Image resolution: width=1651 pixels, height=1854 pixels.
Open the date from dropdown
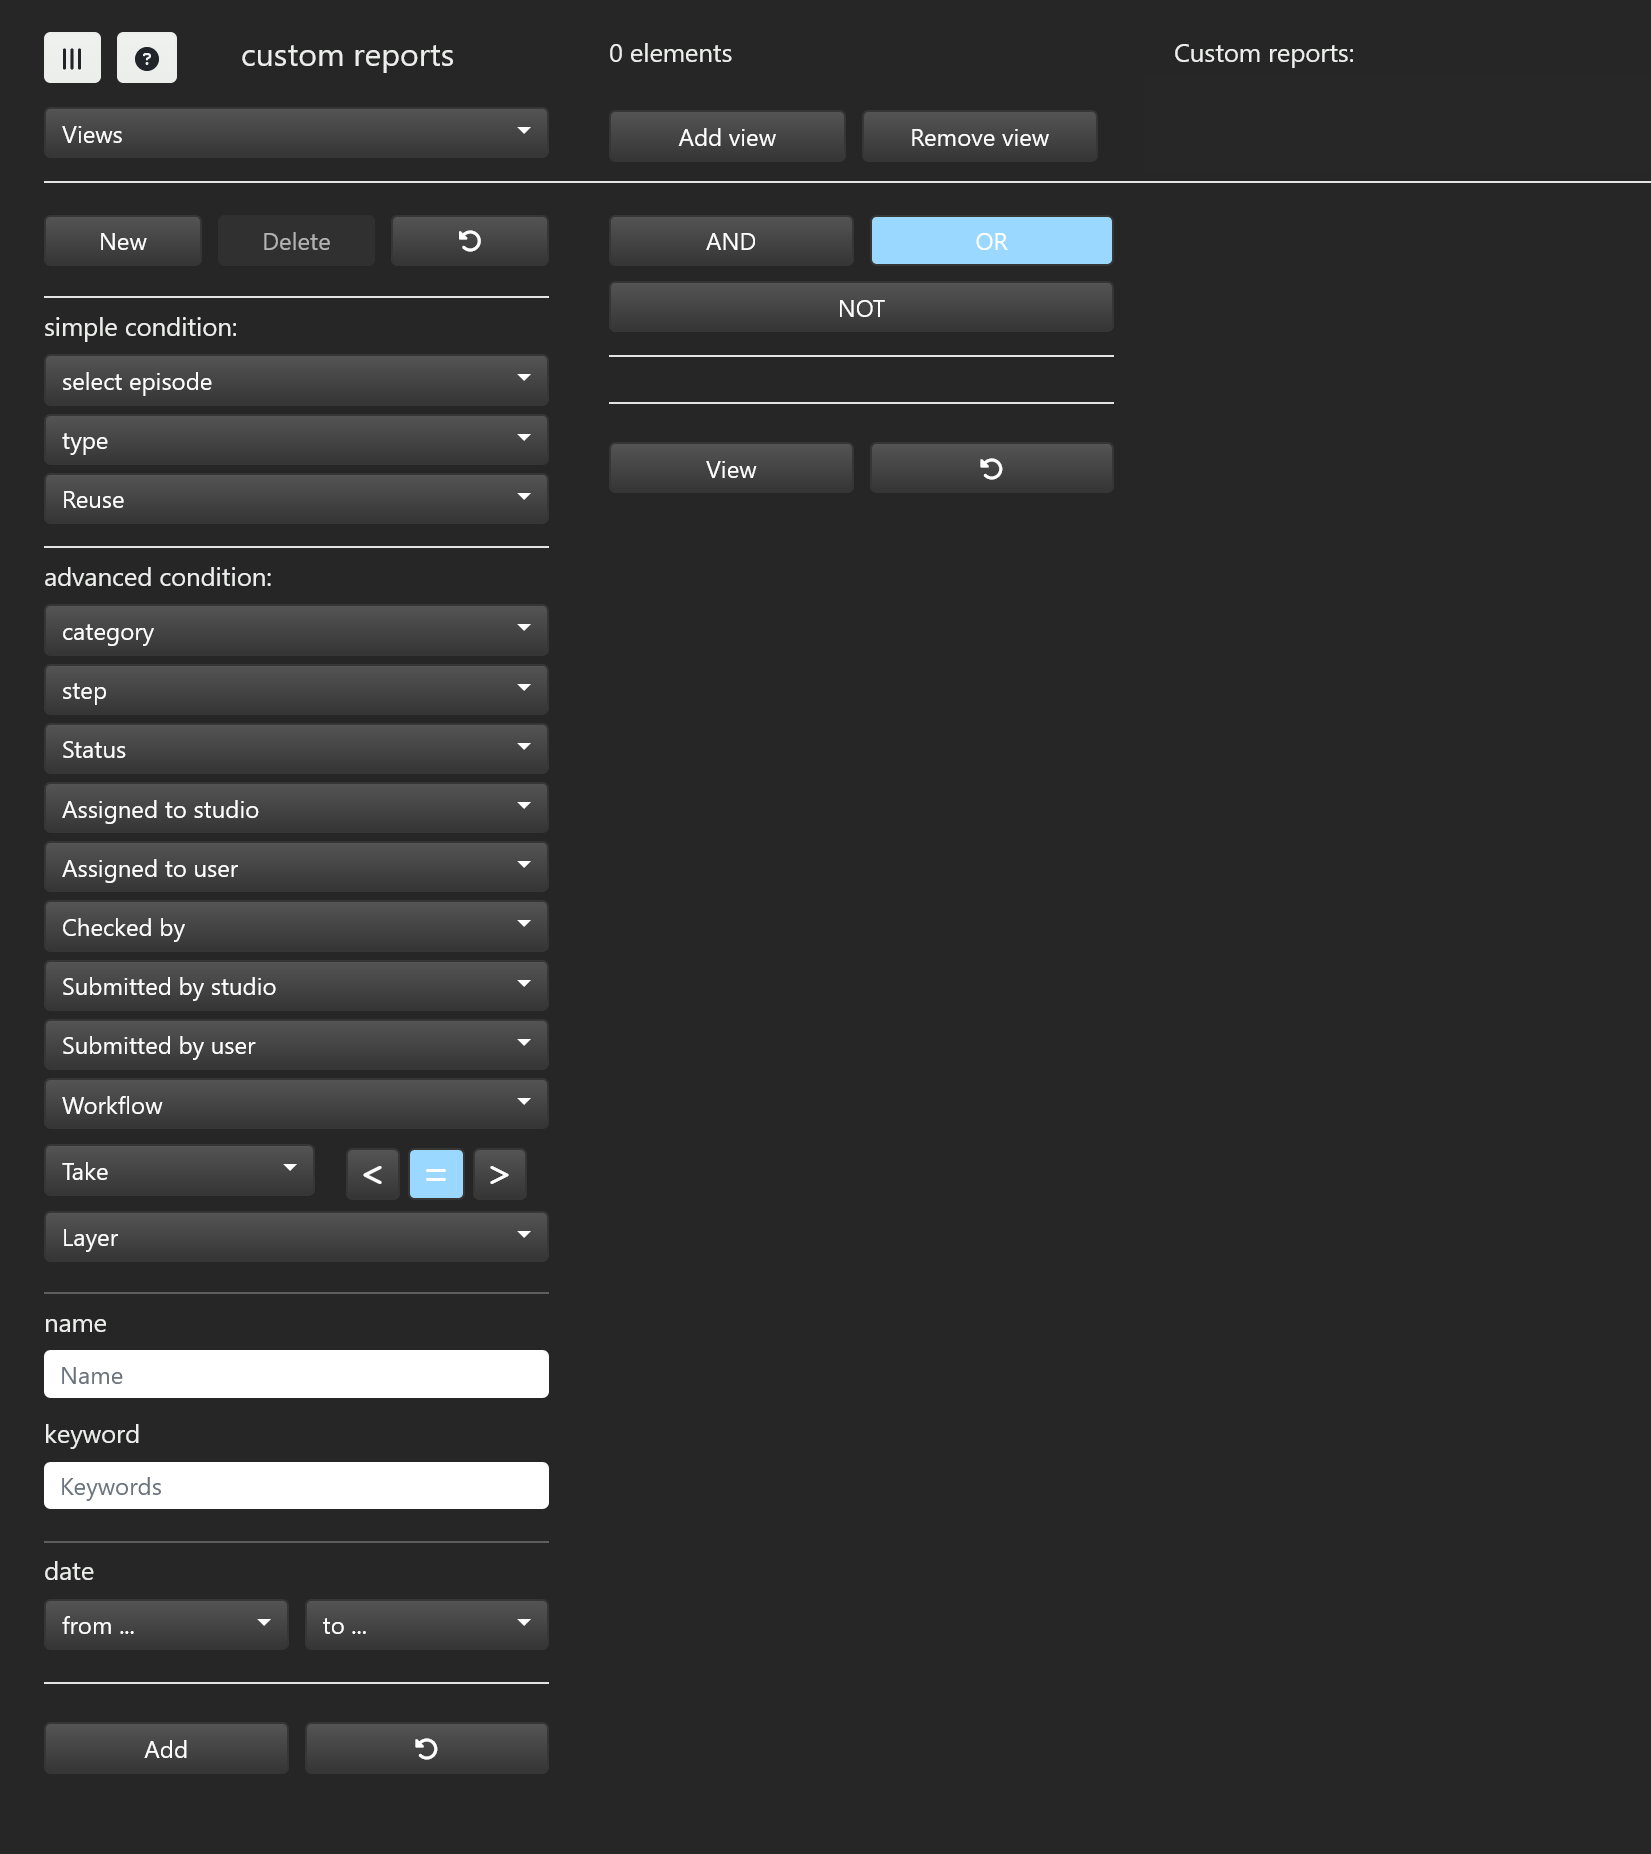click(x=166, y=1625)
